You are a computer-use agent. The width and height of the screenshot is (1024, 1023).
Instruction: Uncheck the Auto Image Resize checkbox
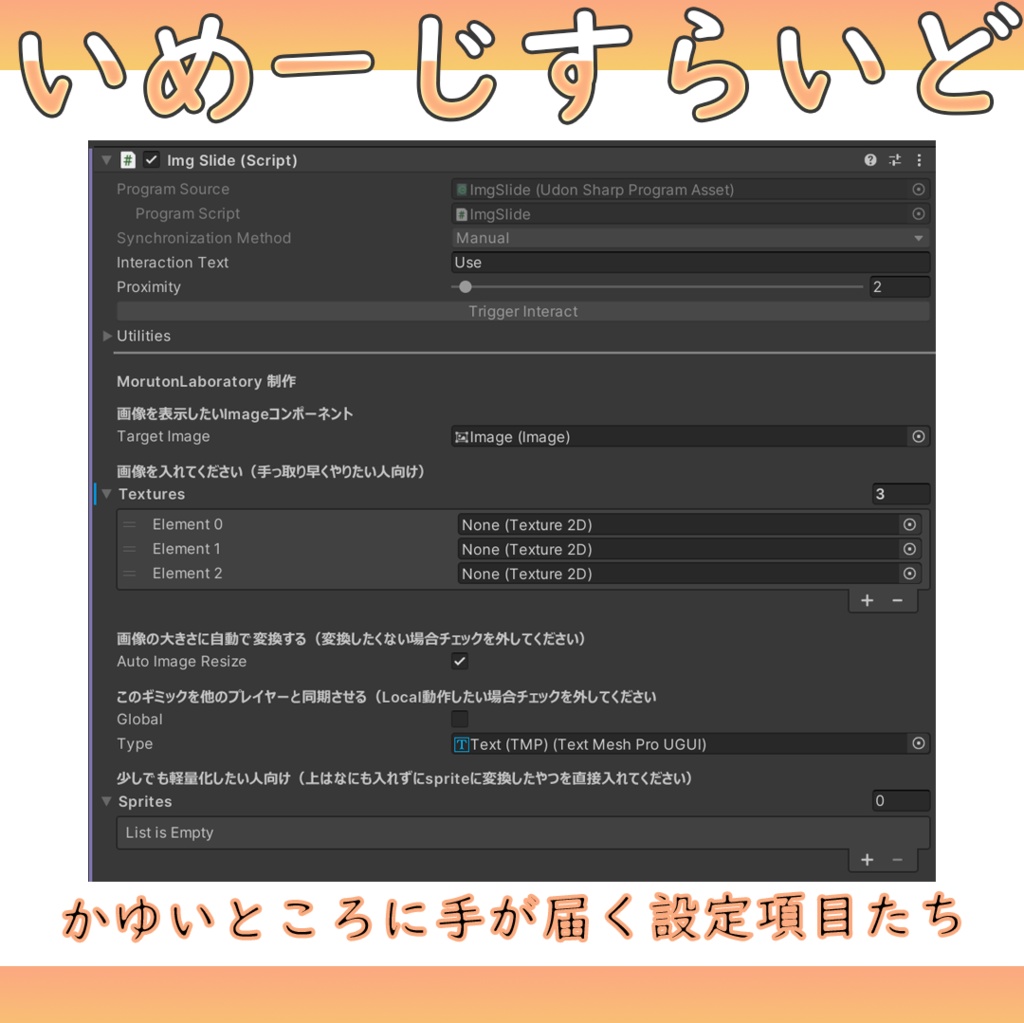[x=459, y=661]
